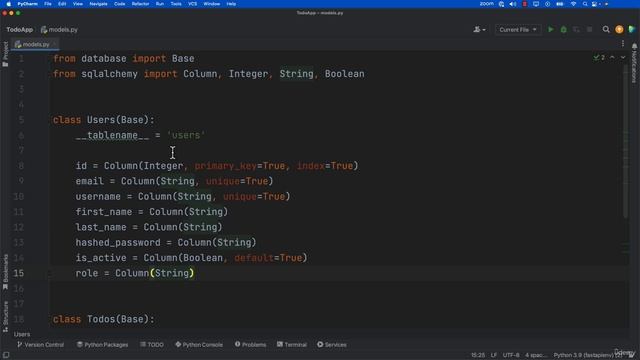This screenshot has height=360, width=640.
Task: Open the Window menu
Action: [212, 4]
